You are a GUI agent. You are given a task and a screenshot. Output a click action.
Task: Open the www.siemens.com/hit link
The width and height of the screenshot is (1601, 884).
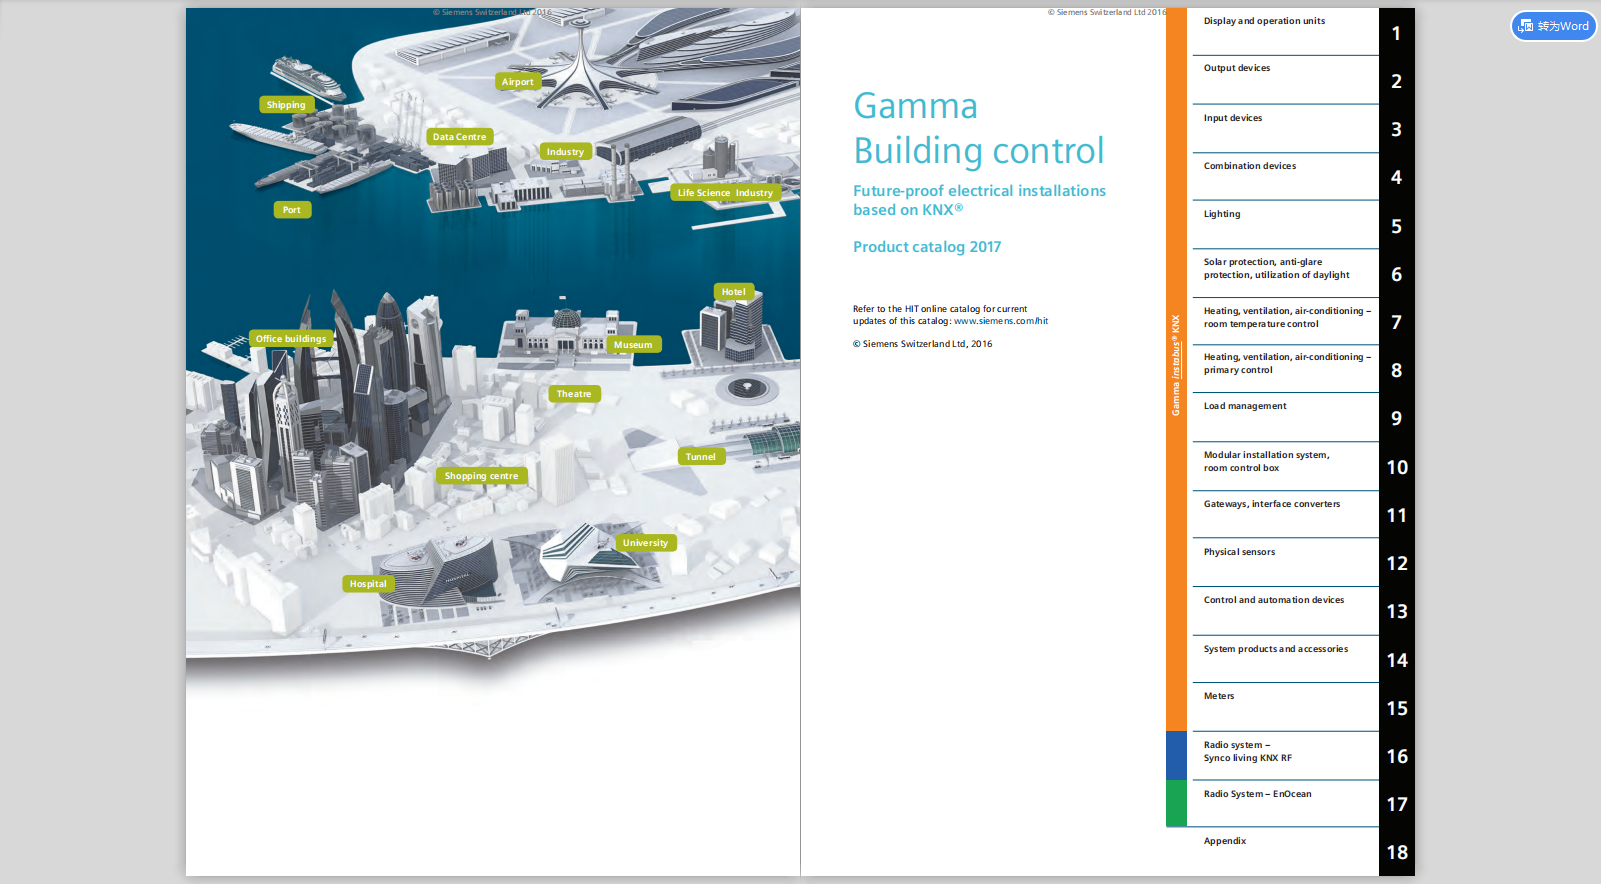coord(1000,321)
